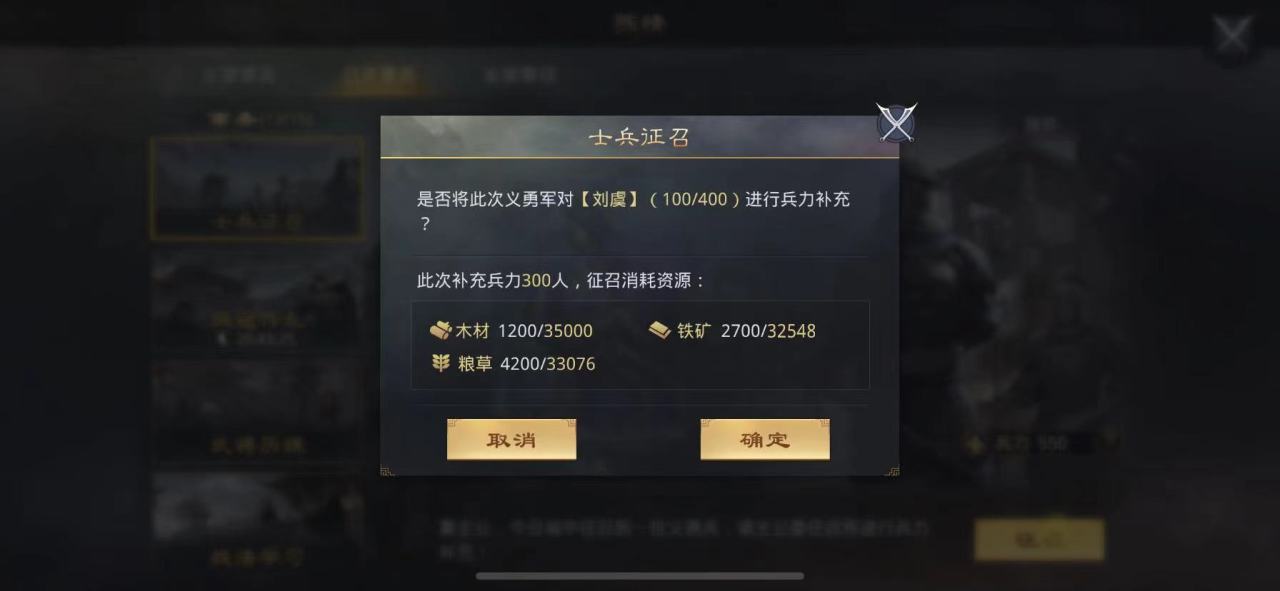Cancel recruitment with the 取消 button
1280x591 pixels.
[x=511, y=440]
